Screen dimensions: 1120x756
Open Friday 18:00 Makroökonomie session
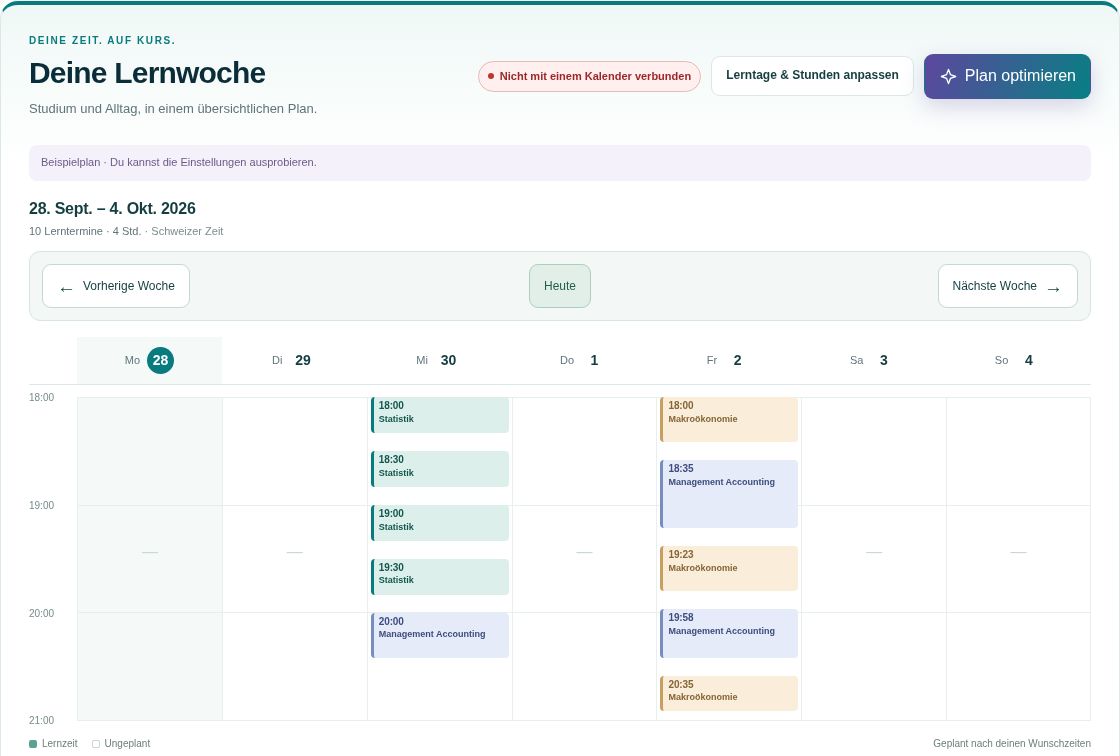pos(729,419)
